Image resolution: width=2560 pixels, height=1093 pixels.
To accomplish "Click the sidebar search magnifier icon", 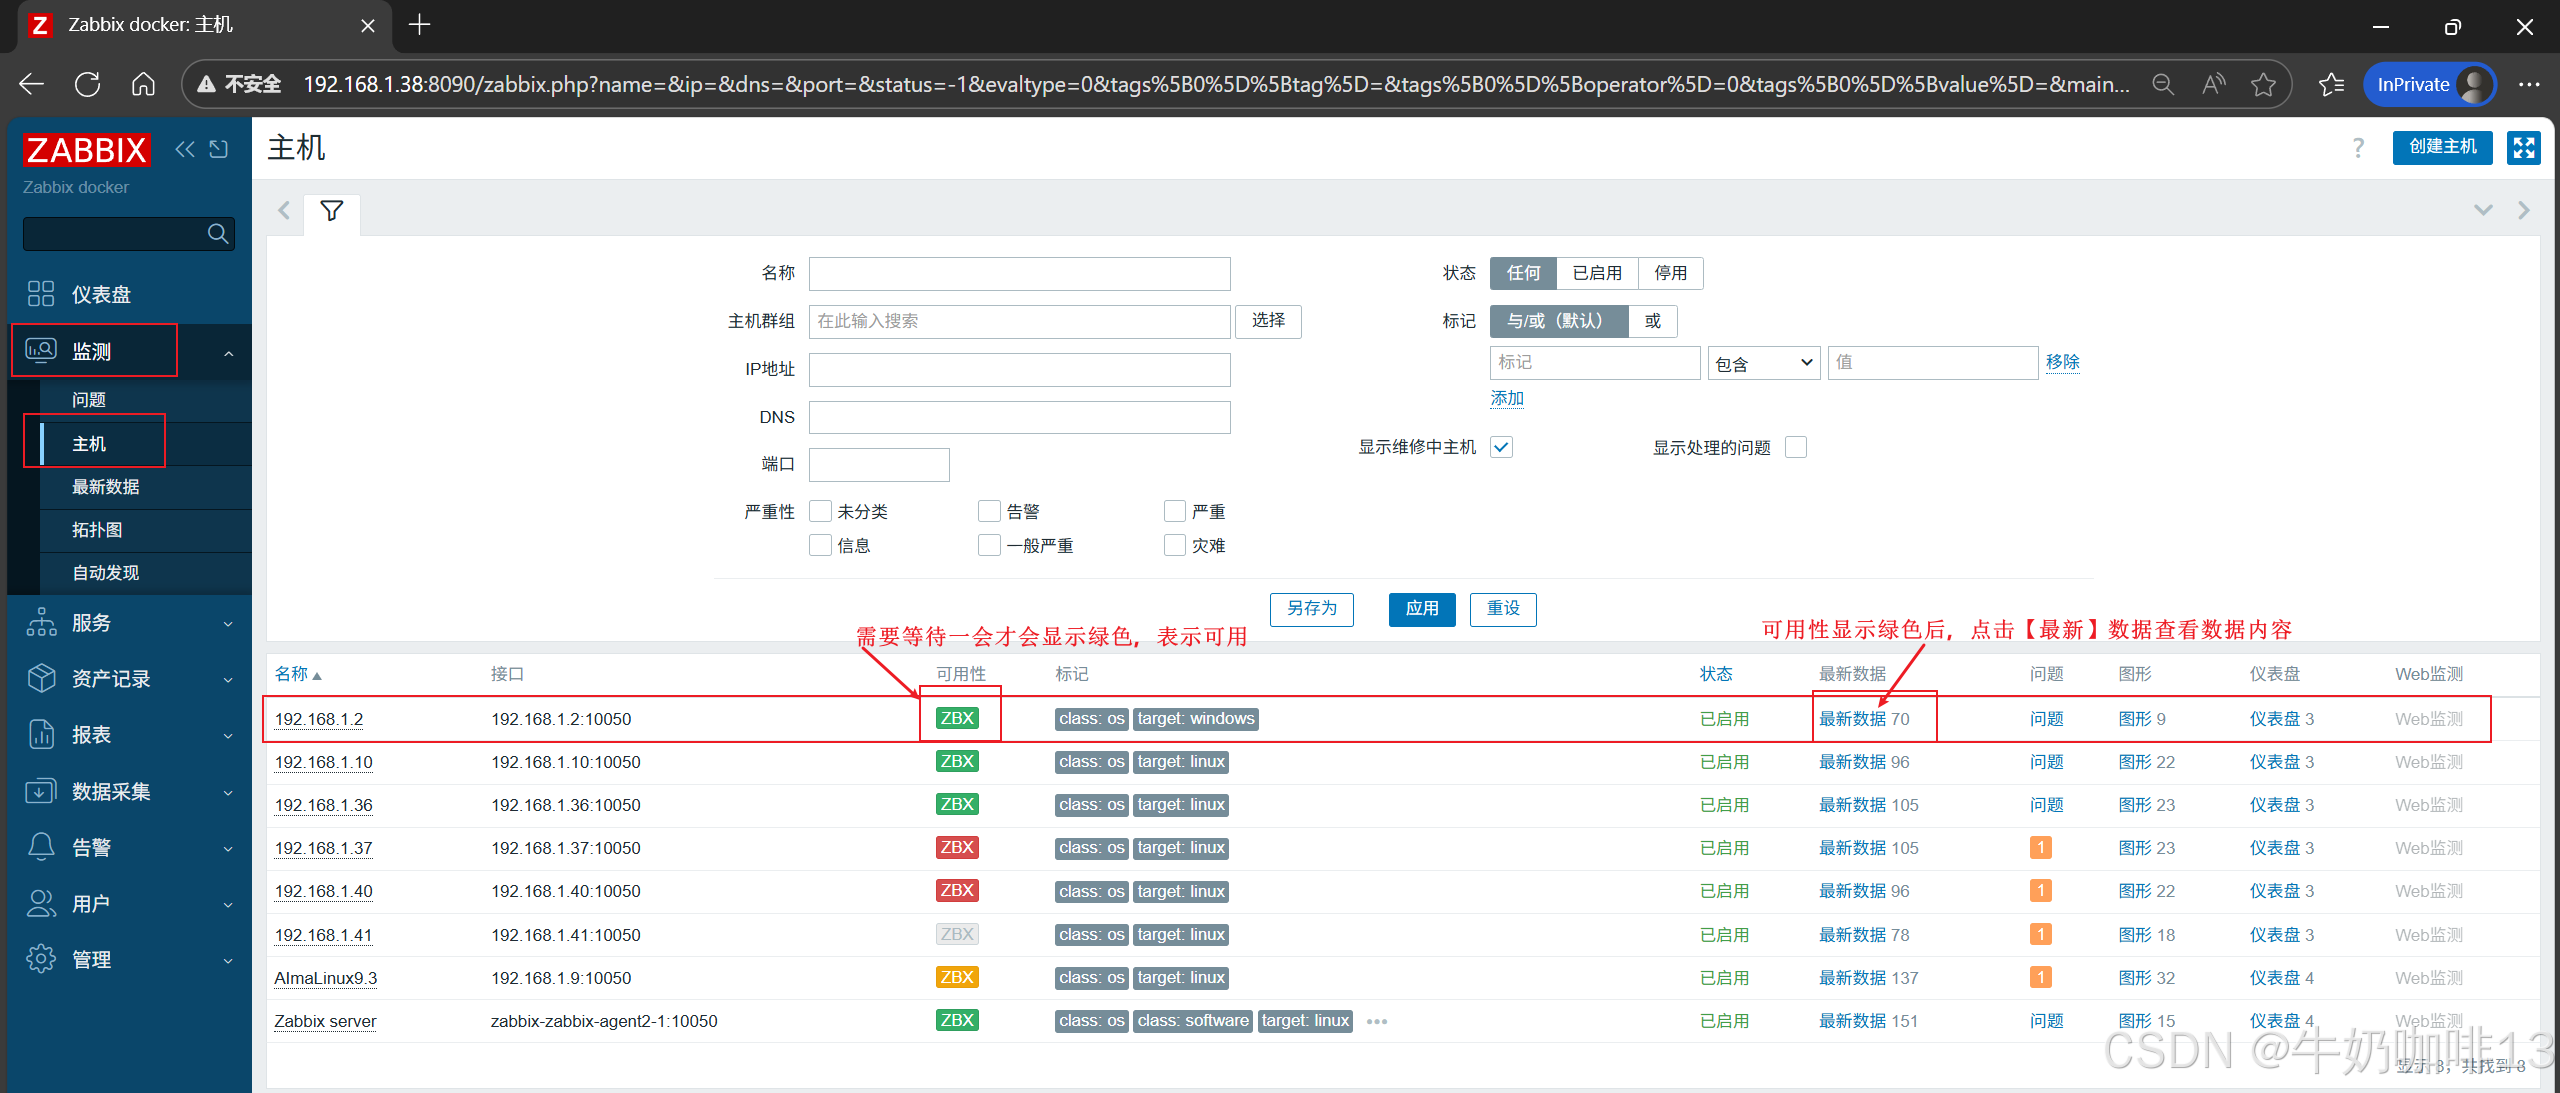I will coord(217,234).
